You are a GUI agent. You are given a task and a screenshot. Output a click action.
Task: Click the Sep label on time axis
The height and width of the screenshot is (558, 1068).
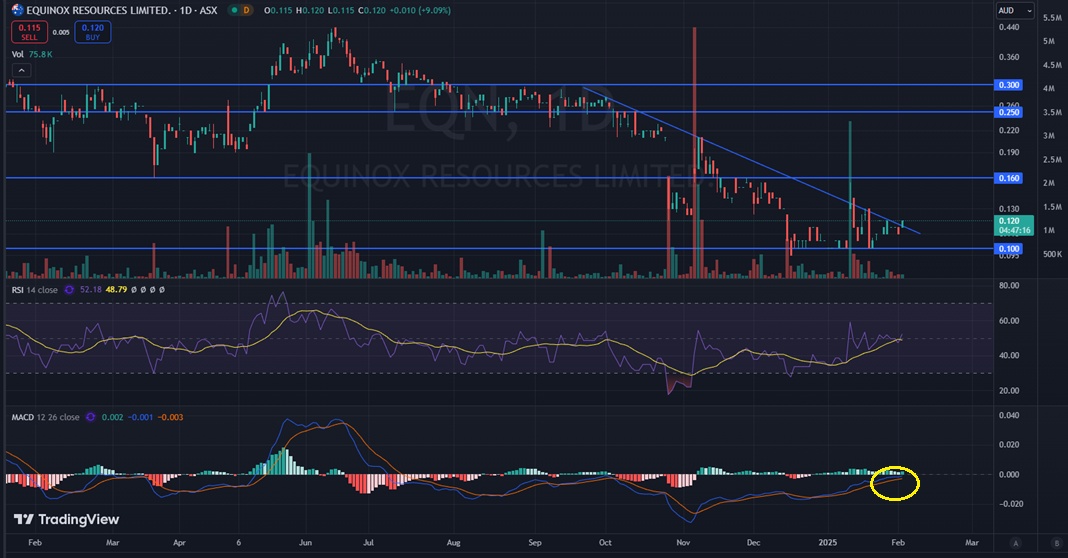pos(535,543)
